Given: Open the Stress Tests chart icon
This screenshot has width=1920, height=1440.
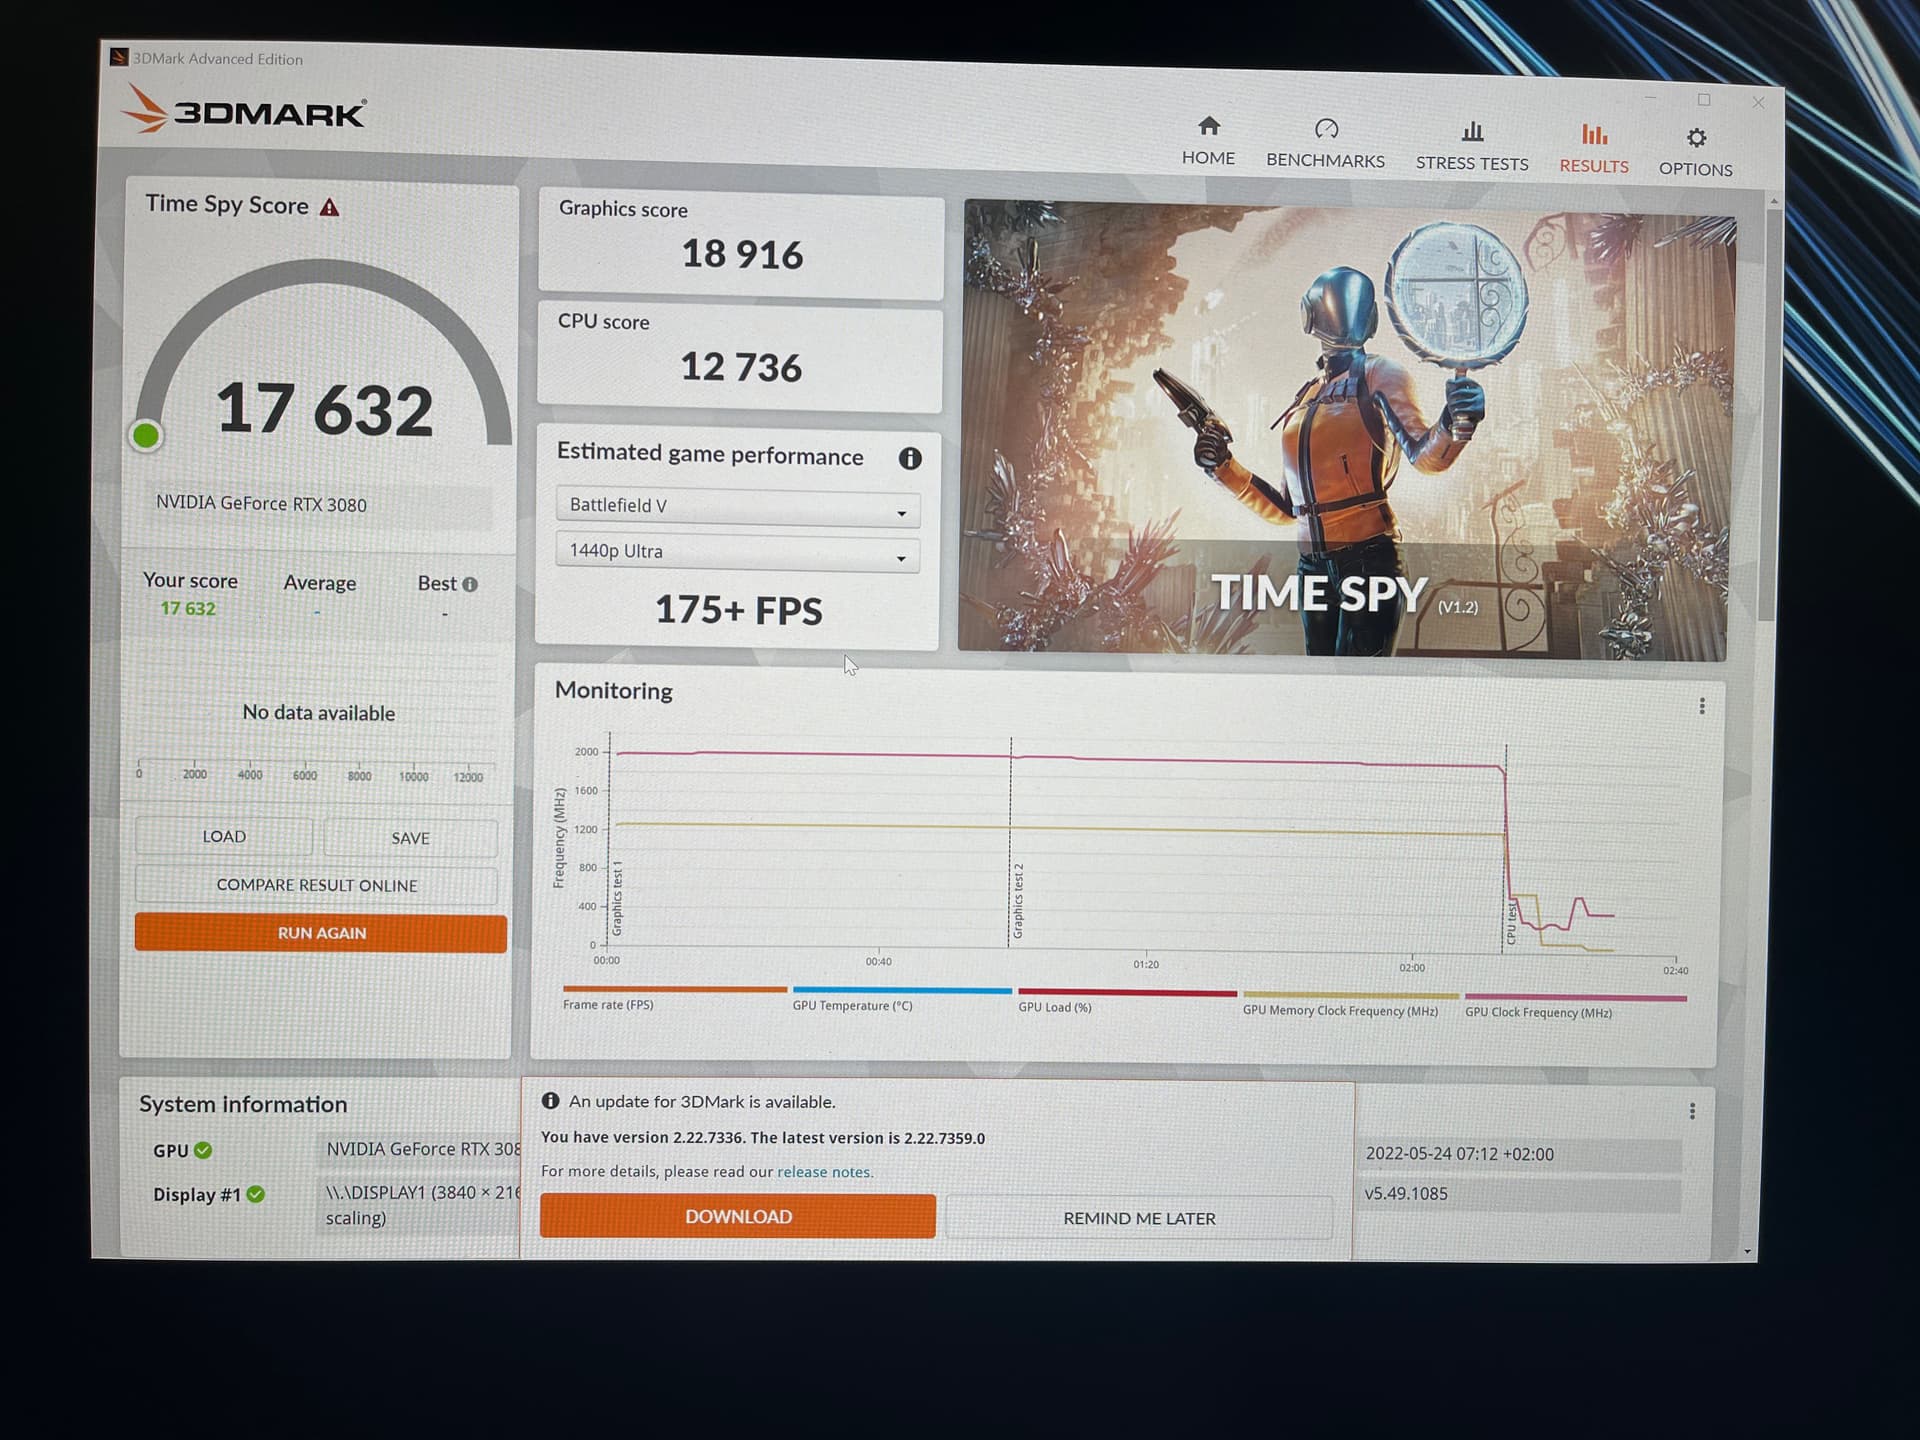Looking at the screenshot, I should tap(1472, 131).
